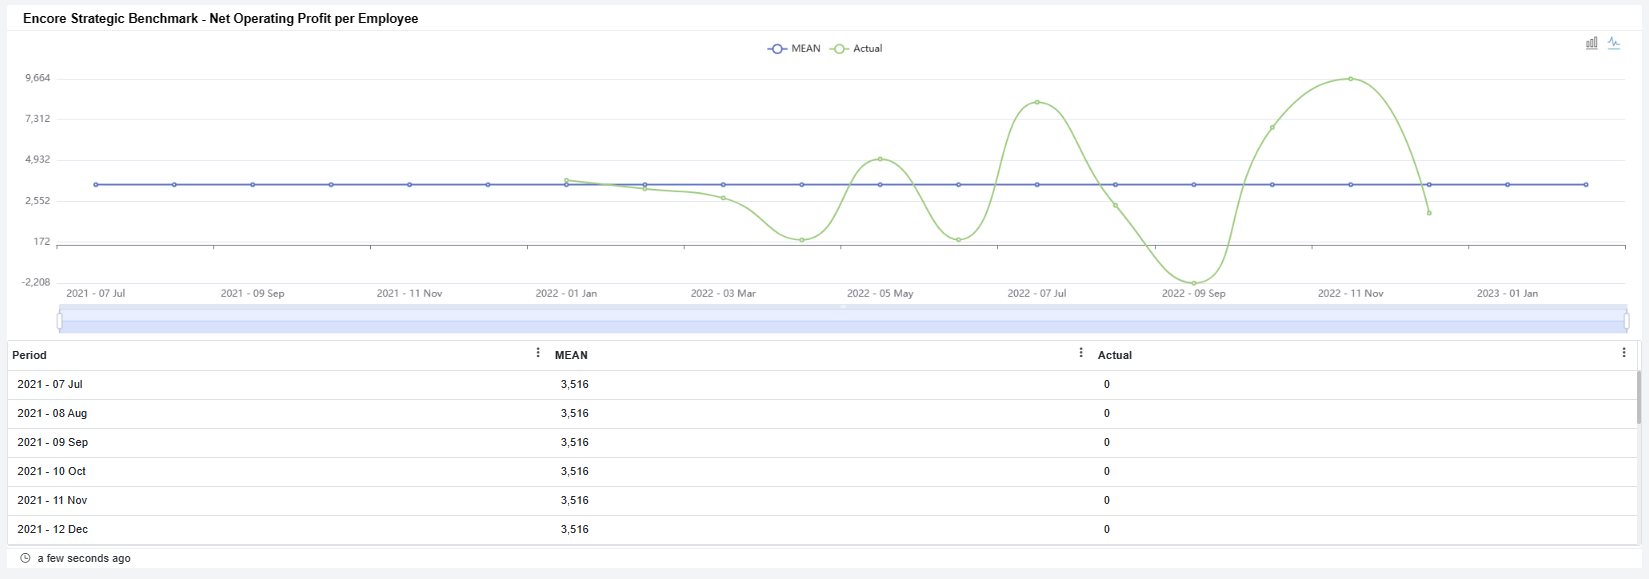Viewport: 1649px width, 579px height.
Task: Click the table's vertical scrollbar
Action: tap(1638, 398)
